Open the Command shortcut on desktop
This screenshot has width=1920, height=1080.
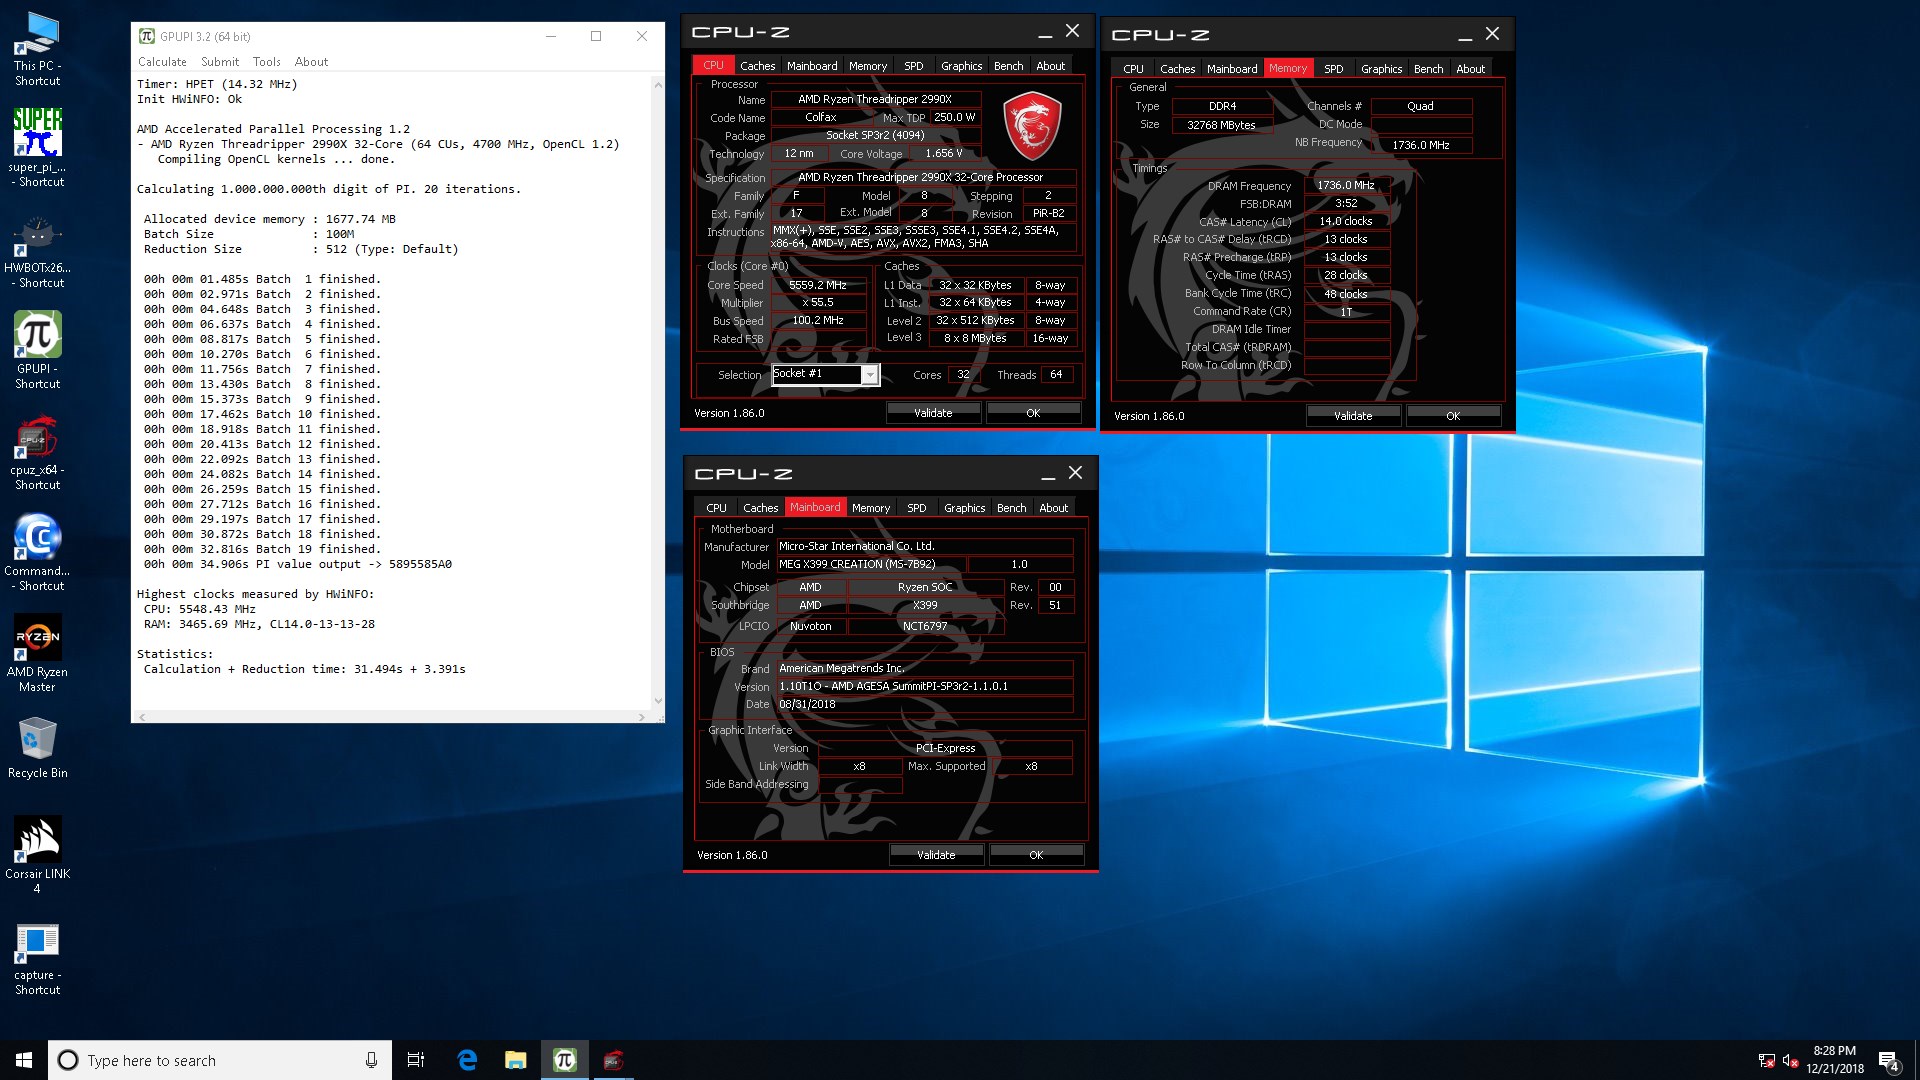(x=37, y=552)
